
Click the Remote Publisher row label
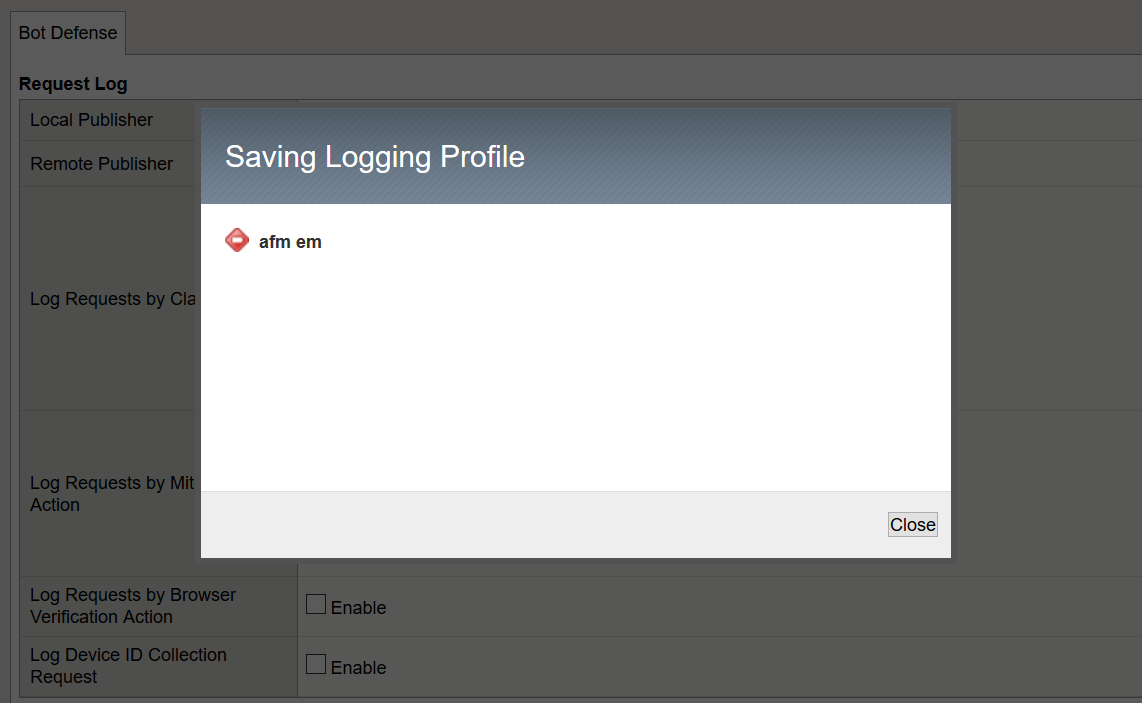102,164
